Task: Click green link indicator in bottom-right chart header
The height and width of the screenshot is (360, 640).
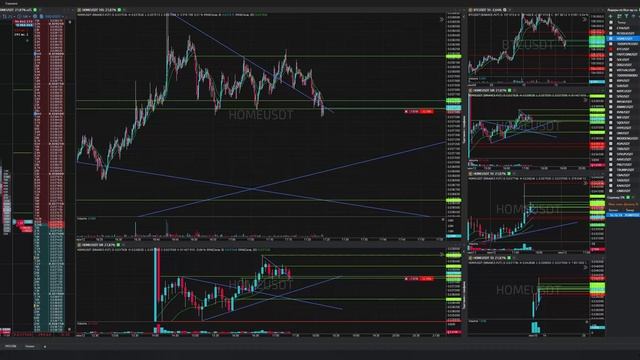Action: (509, 258)
